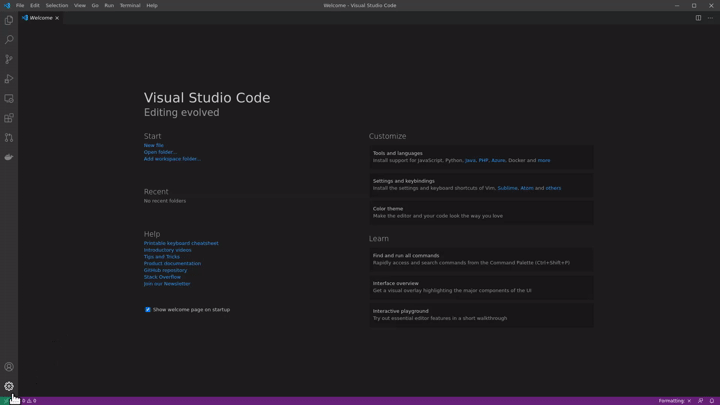Open the editor More Actions ellipsis
The width and height of the screenshot is (720, 405).
pos(710,18)
